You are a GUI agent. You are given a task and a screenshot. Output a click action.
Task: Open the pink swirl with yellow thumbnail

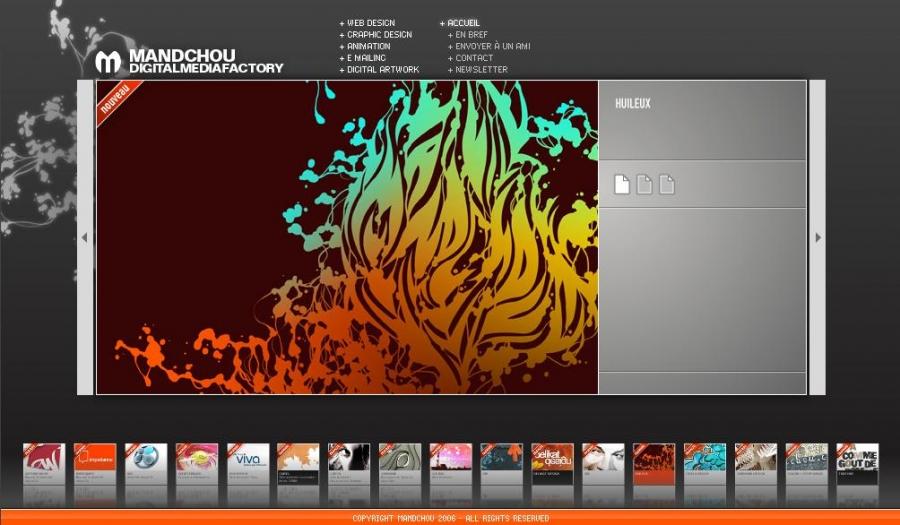197,464
